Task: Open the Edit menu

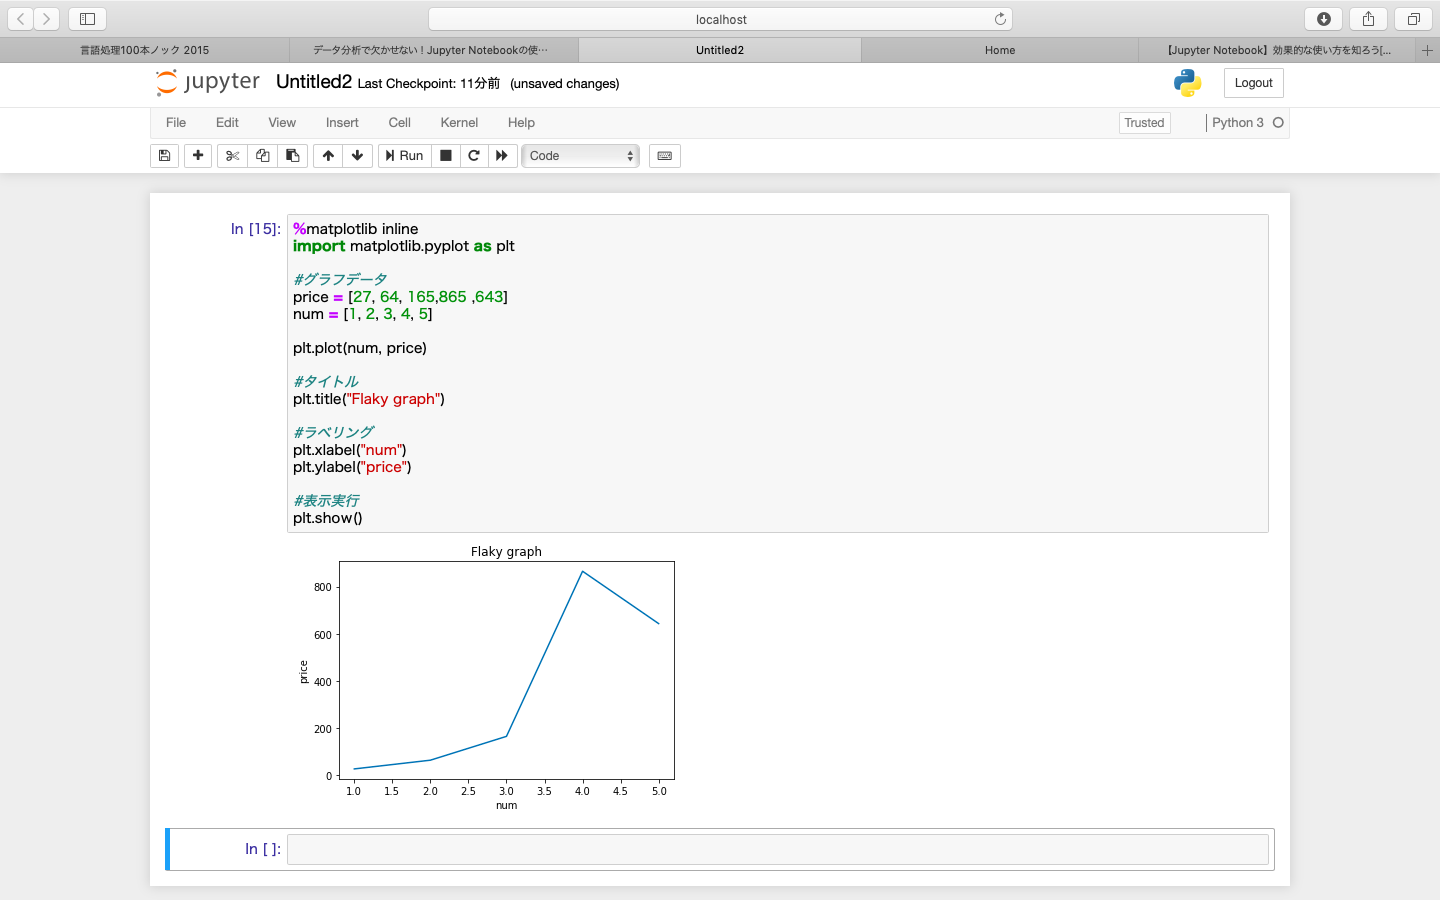Action: pos(227,123)
